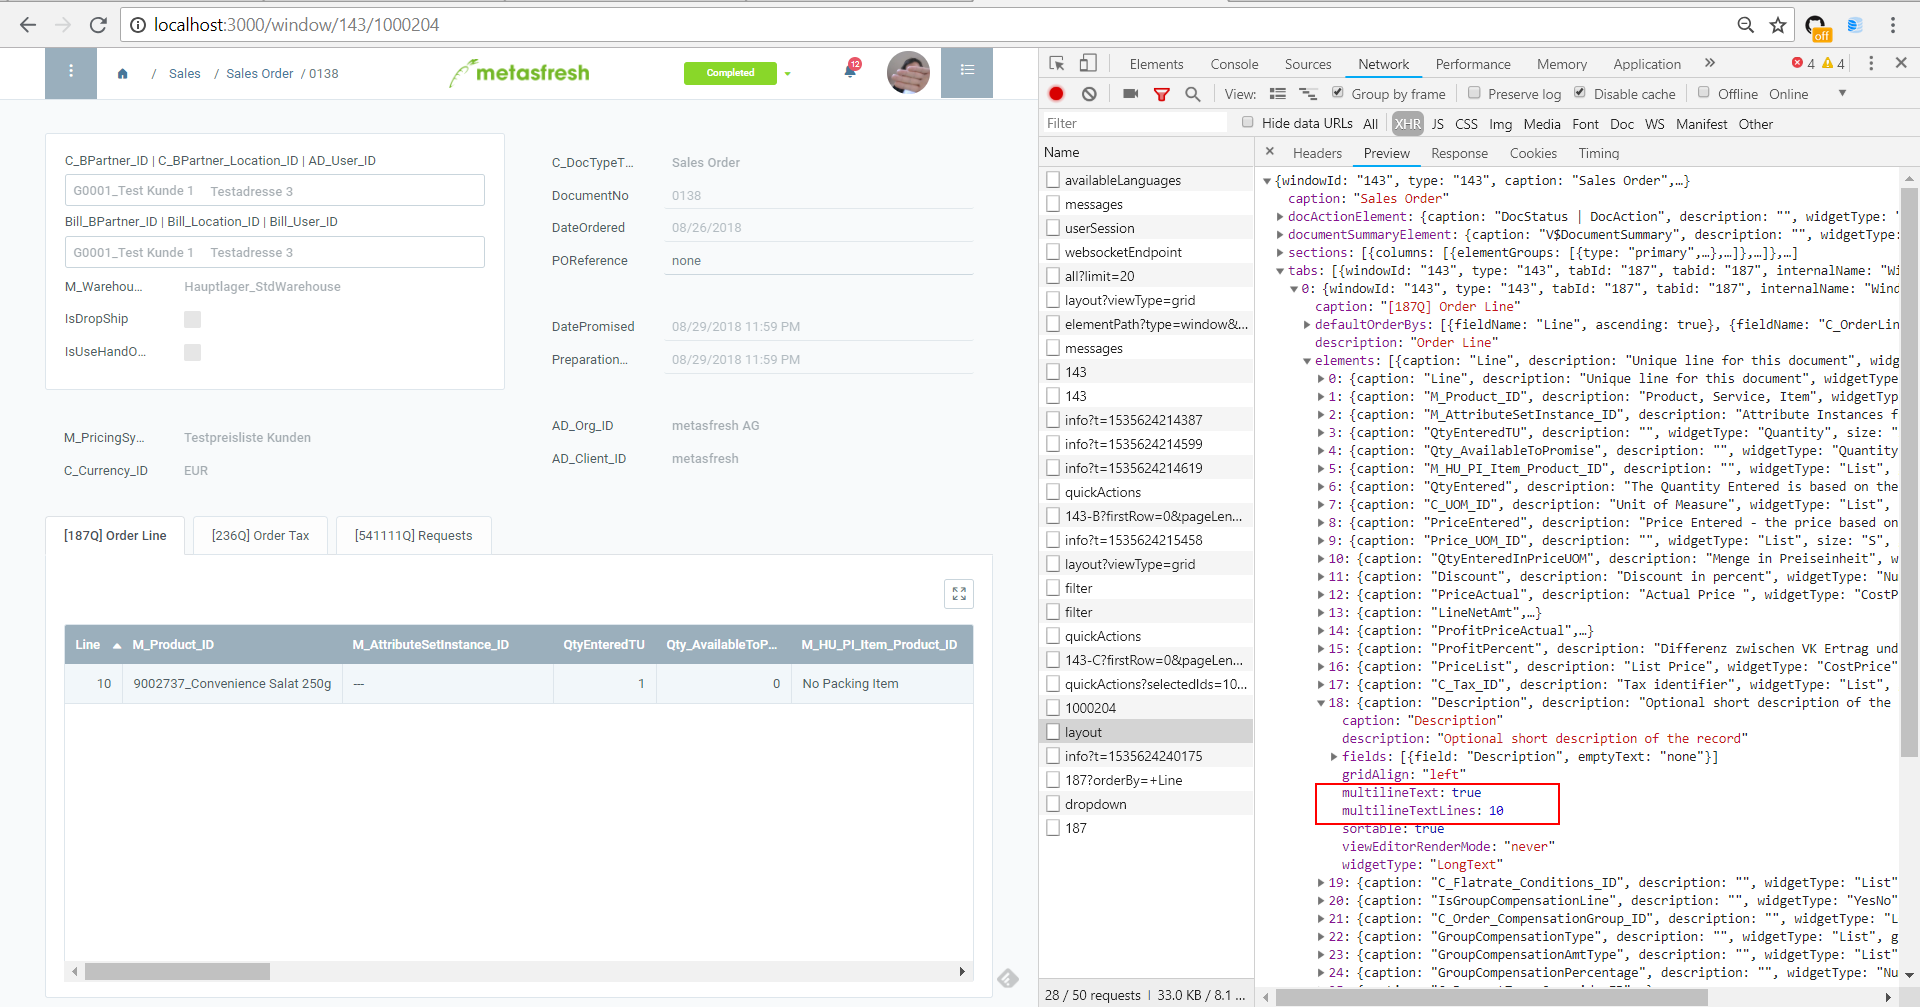The width and height of the screenshot is (1920, 1007).
Task: Open the Online throttling dropdown
Action: 1807,94
